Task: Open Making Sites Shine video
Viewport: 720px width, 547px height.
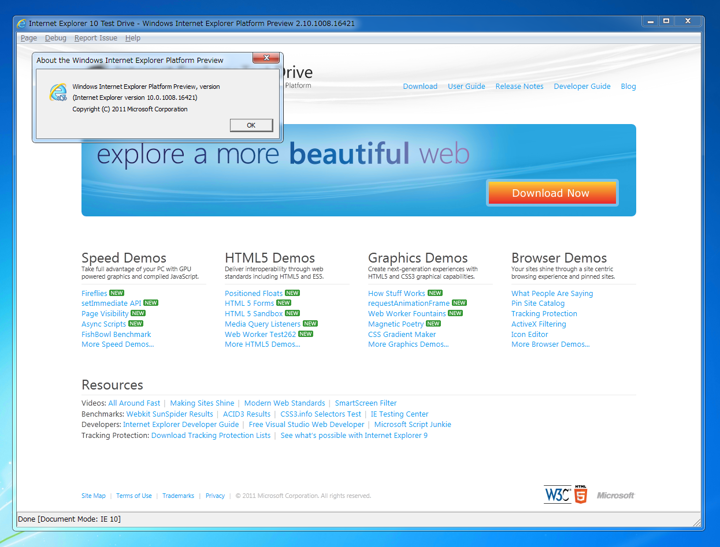Action: pyautogui.click(x=202, y=403)
